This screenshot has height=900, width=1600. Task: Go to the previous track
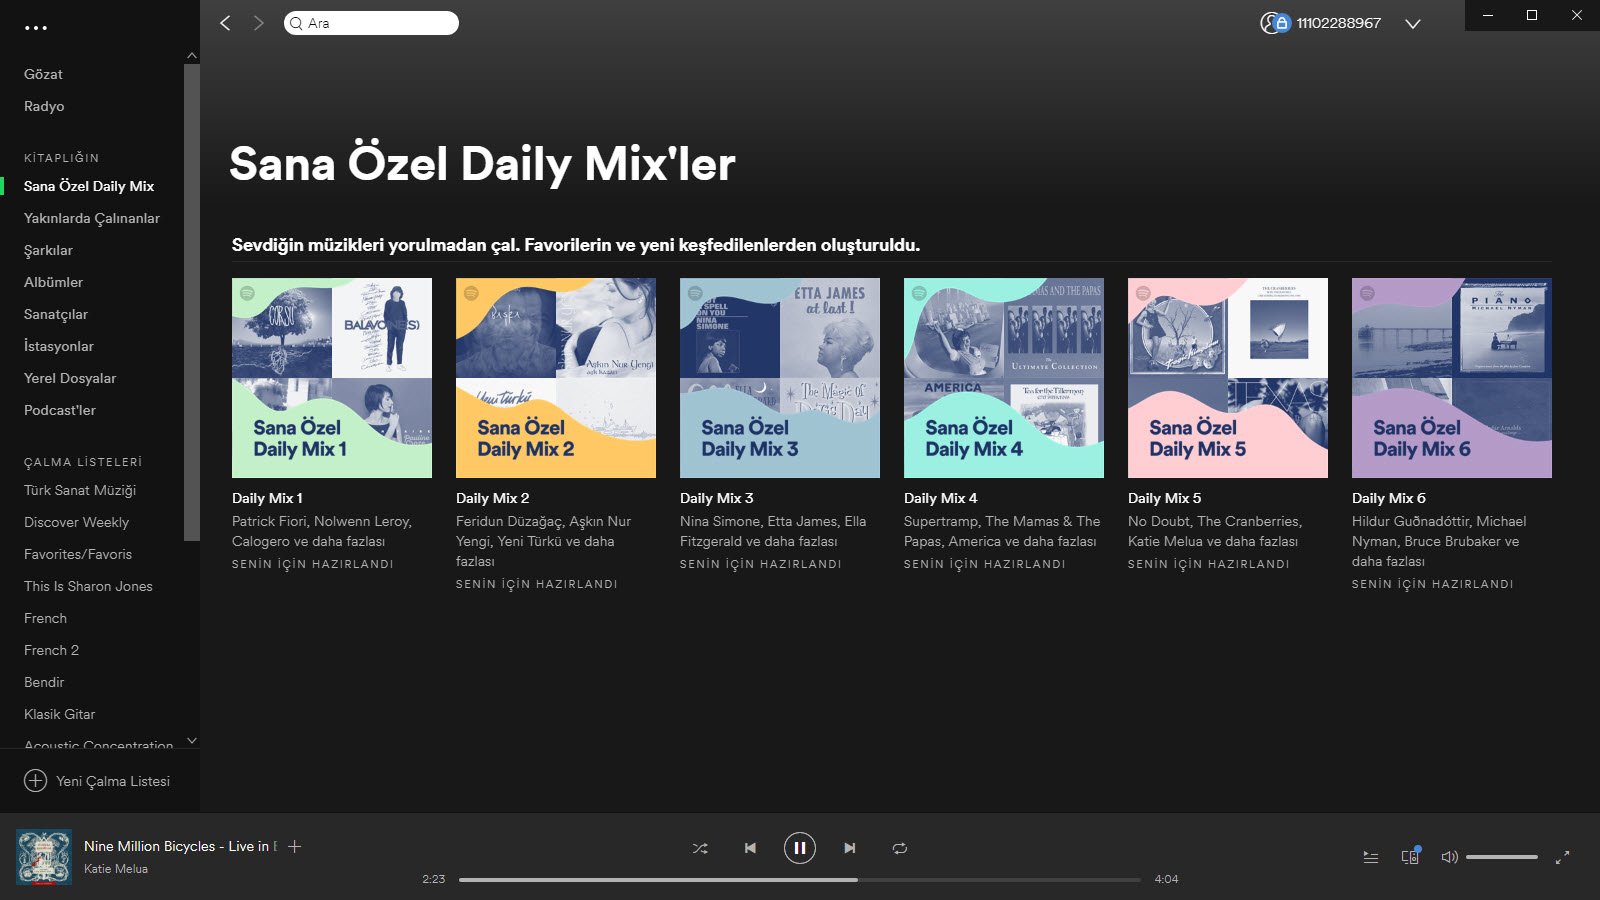(749, 847)
